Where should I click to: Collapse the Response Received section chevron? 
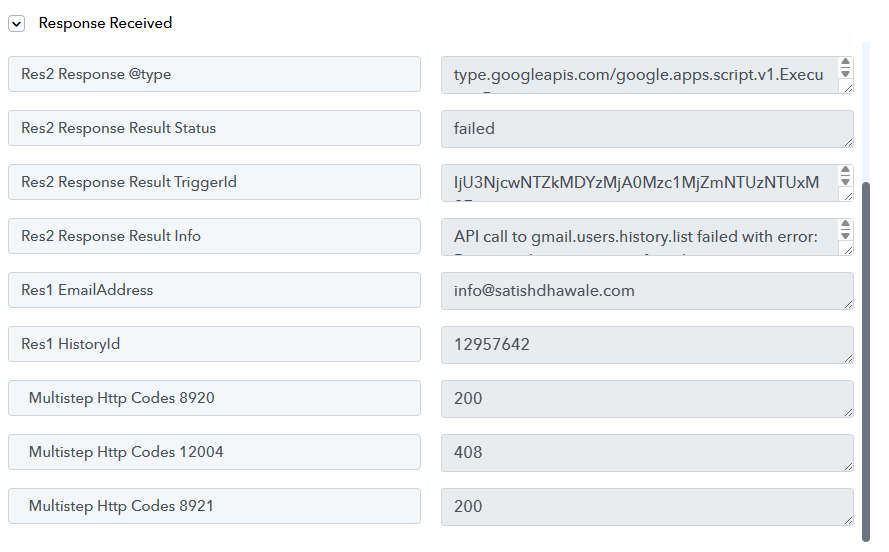[x=17, y=24]
